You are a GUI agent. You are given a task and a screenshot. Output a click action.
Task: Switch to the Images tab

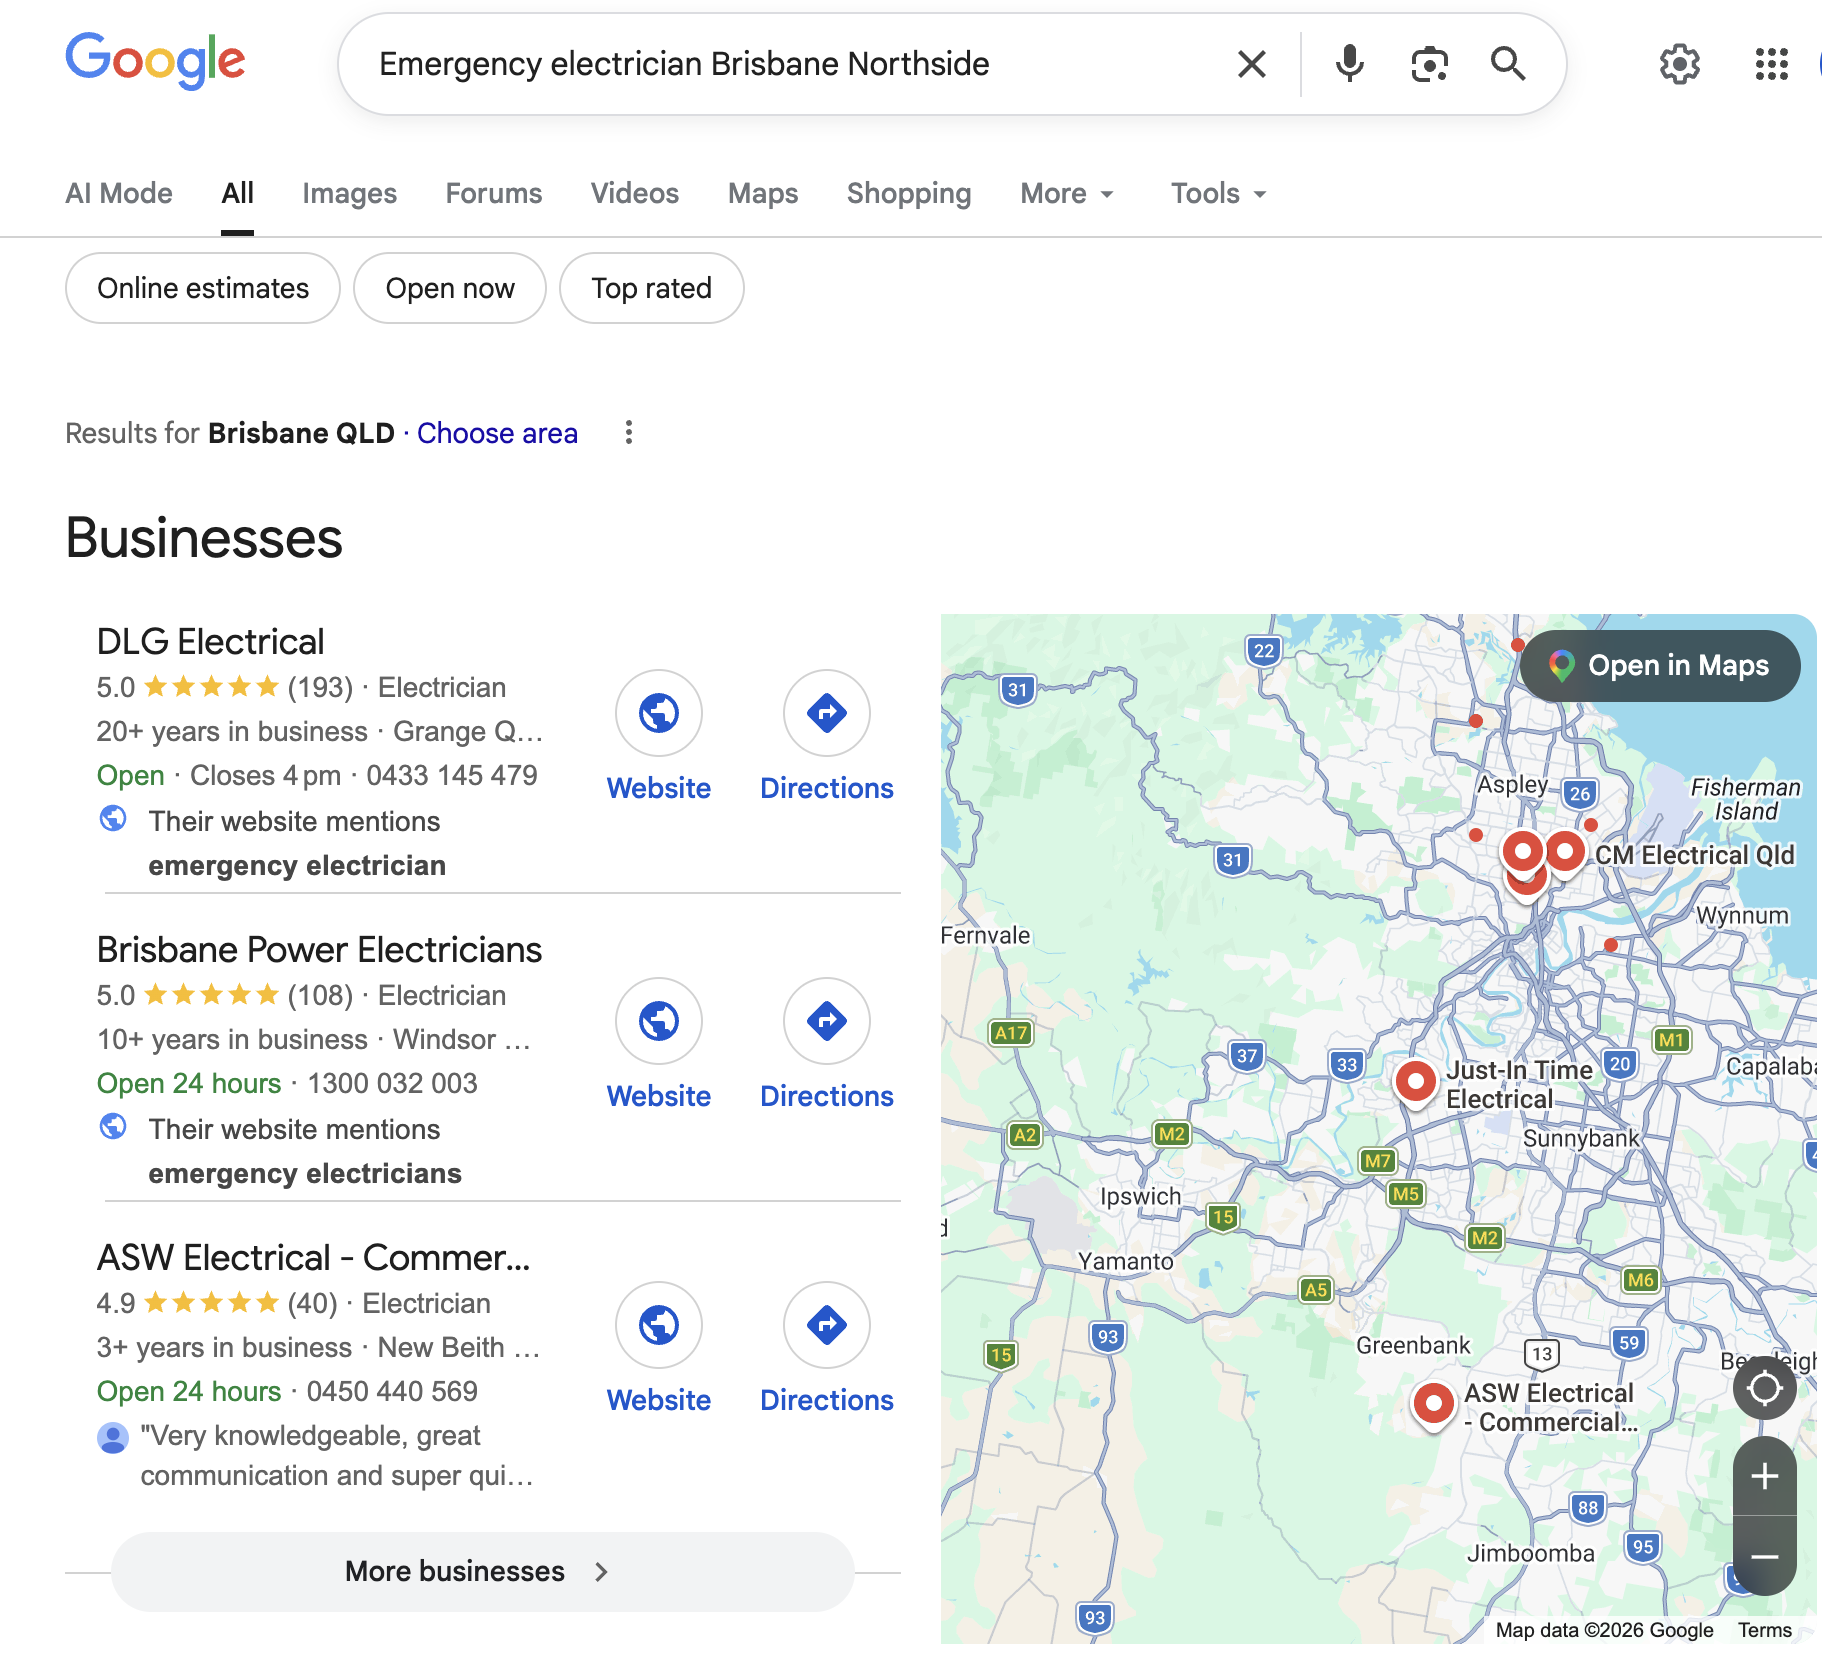(349, 193)
